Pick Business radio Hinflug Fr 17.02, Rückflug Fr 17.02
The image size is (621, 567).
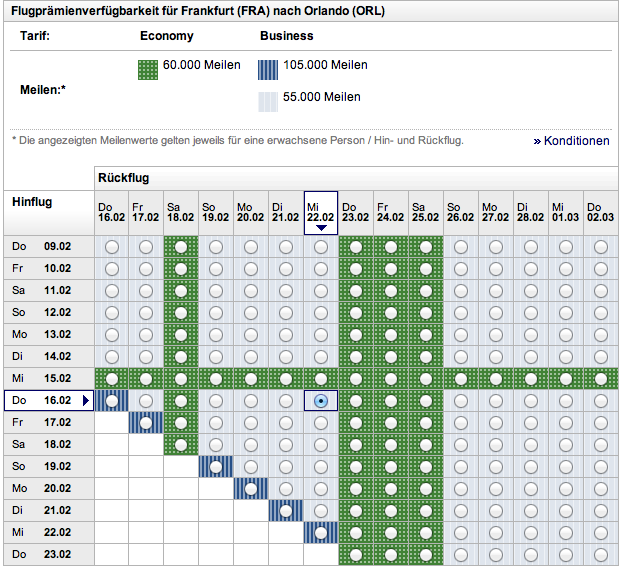tap(146, 423)
